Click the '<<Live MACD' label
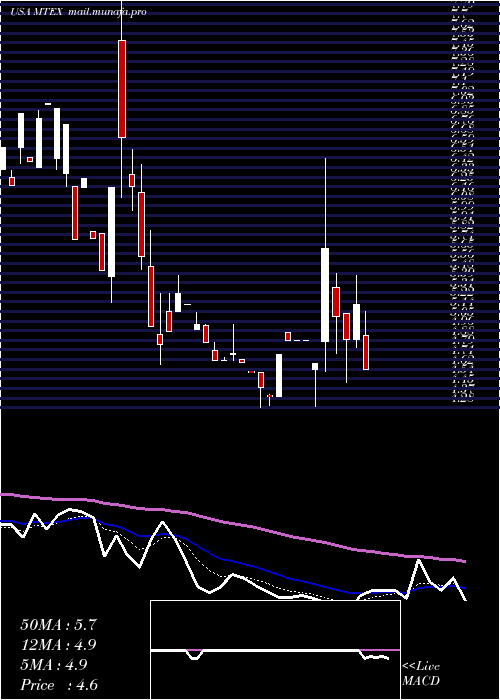 [x=421, y=674]
